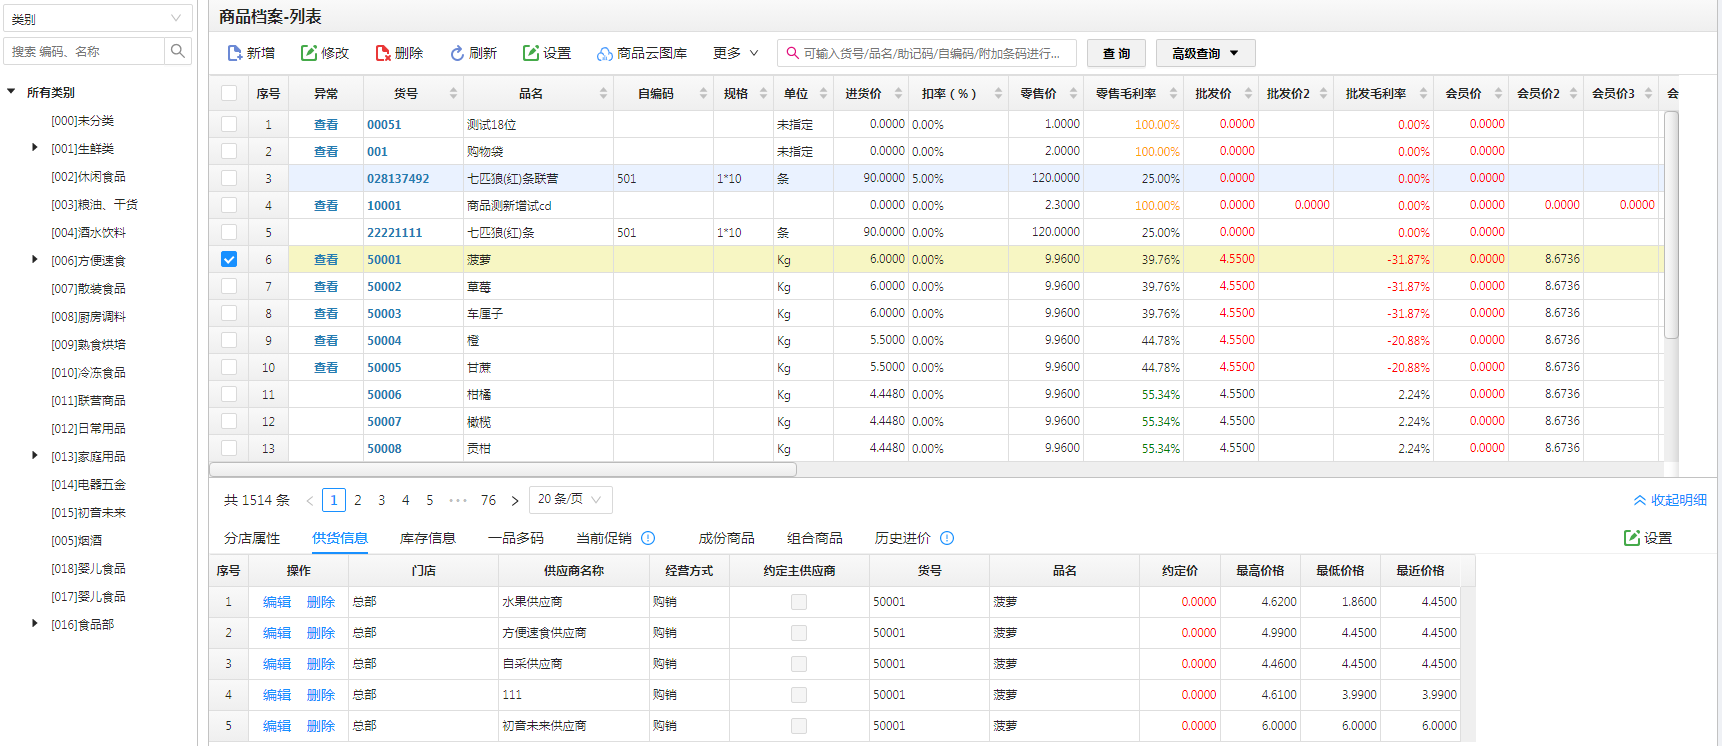Sort by 零售毛利率 column sort arrows
The height and width of the screenshot is (746, 1722).
click(x=1173, y=93)
